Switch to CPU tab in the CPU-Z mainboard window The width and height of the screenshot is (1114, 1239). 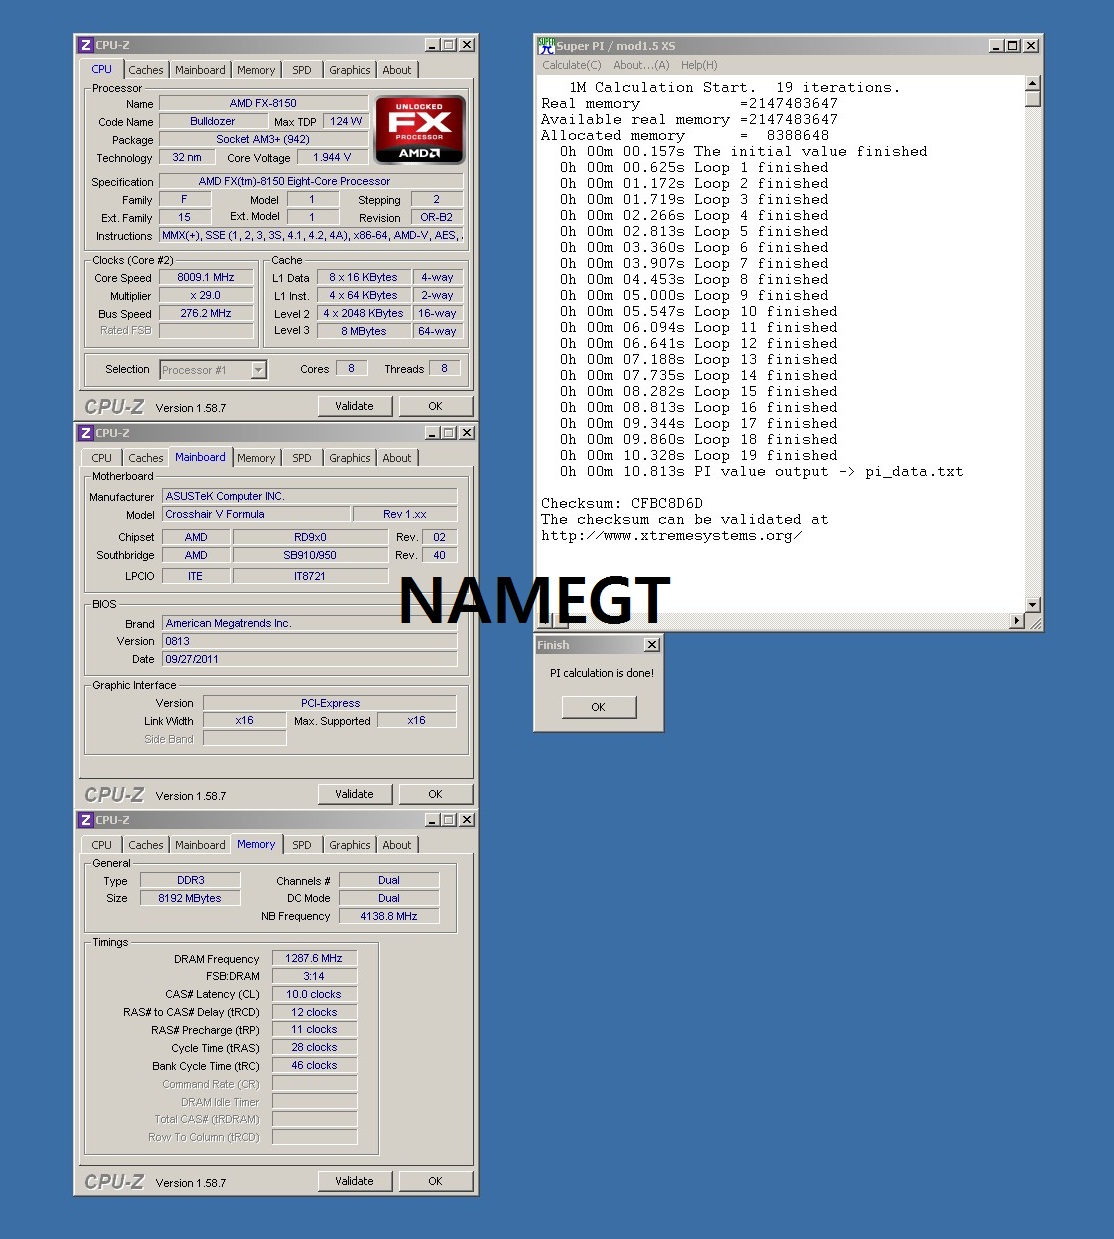[x=102, y=458]
